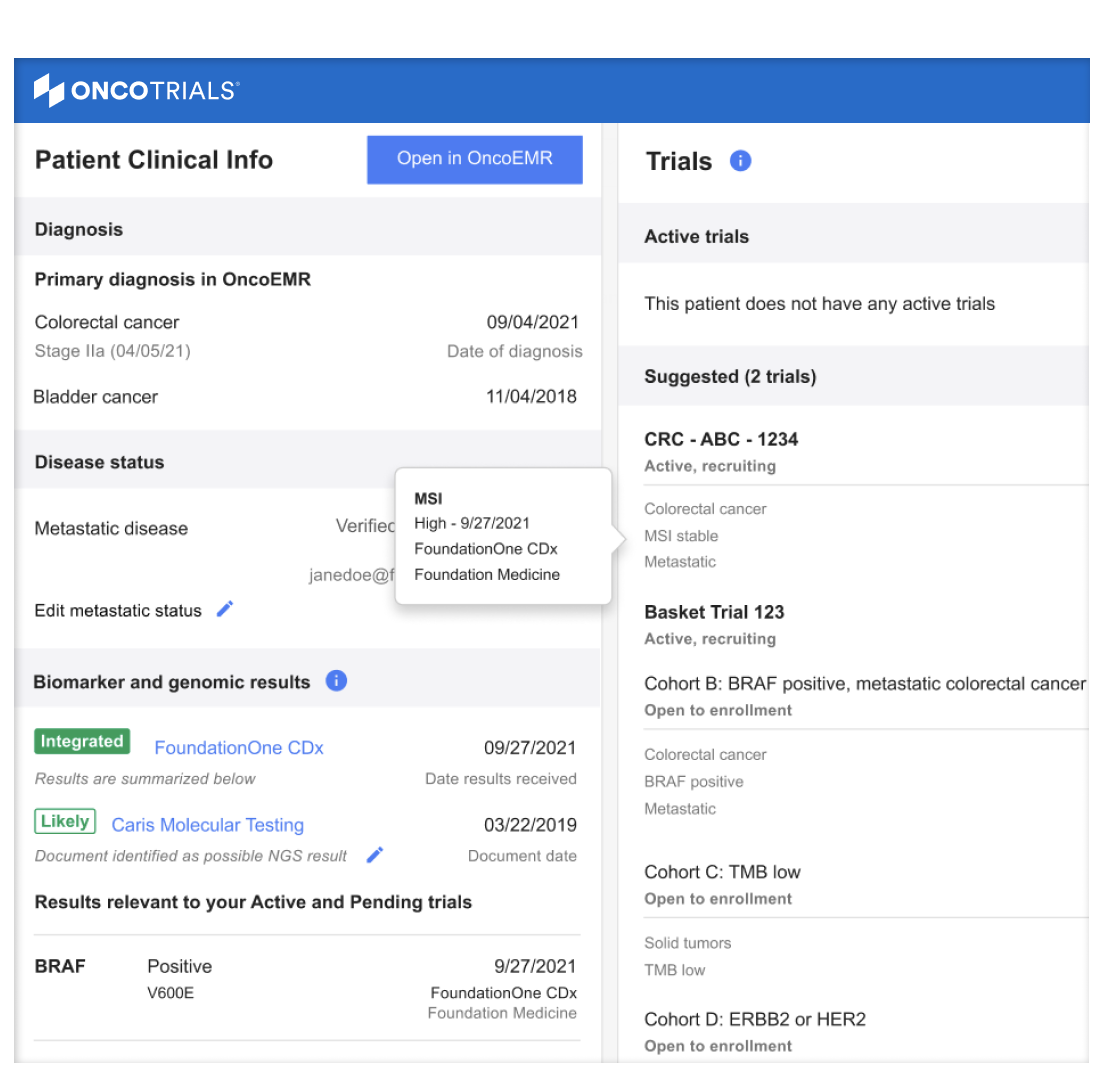This screenshot has width=1103, height=1077.
Task: Open the Caris Molecular Testing document
Action: click(207, 824)
